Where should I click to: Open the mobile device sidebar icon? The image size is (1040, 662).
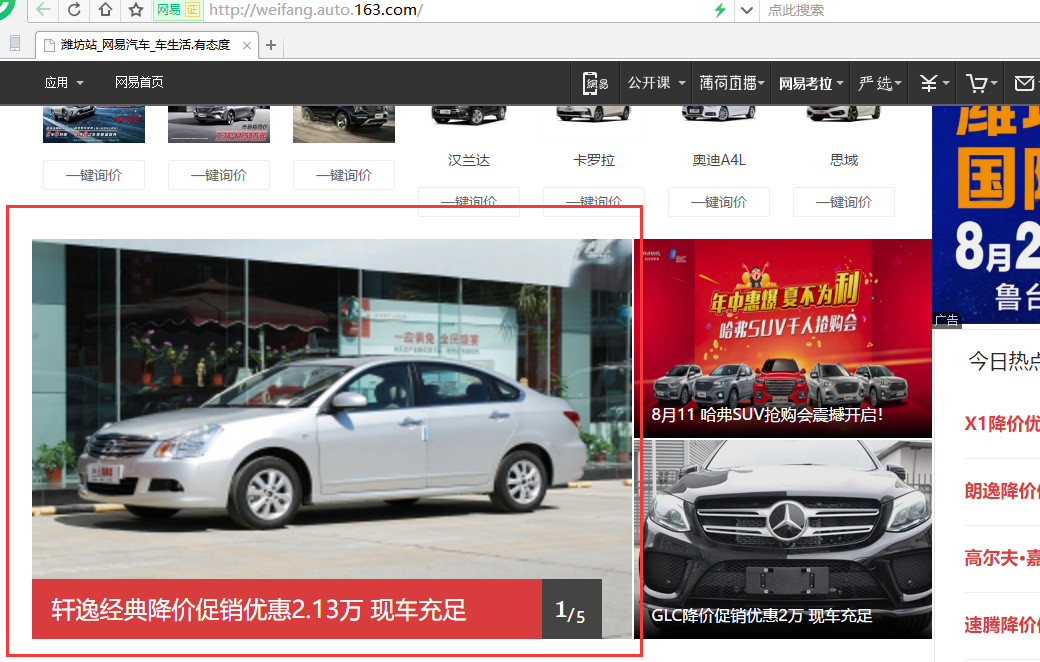(15, 44)
